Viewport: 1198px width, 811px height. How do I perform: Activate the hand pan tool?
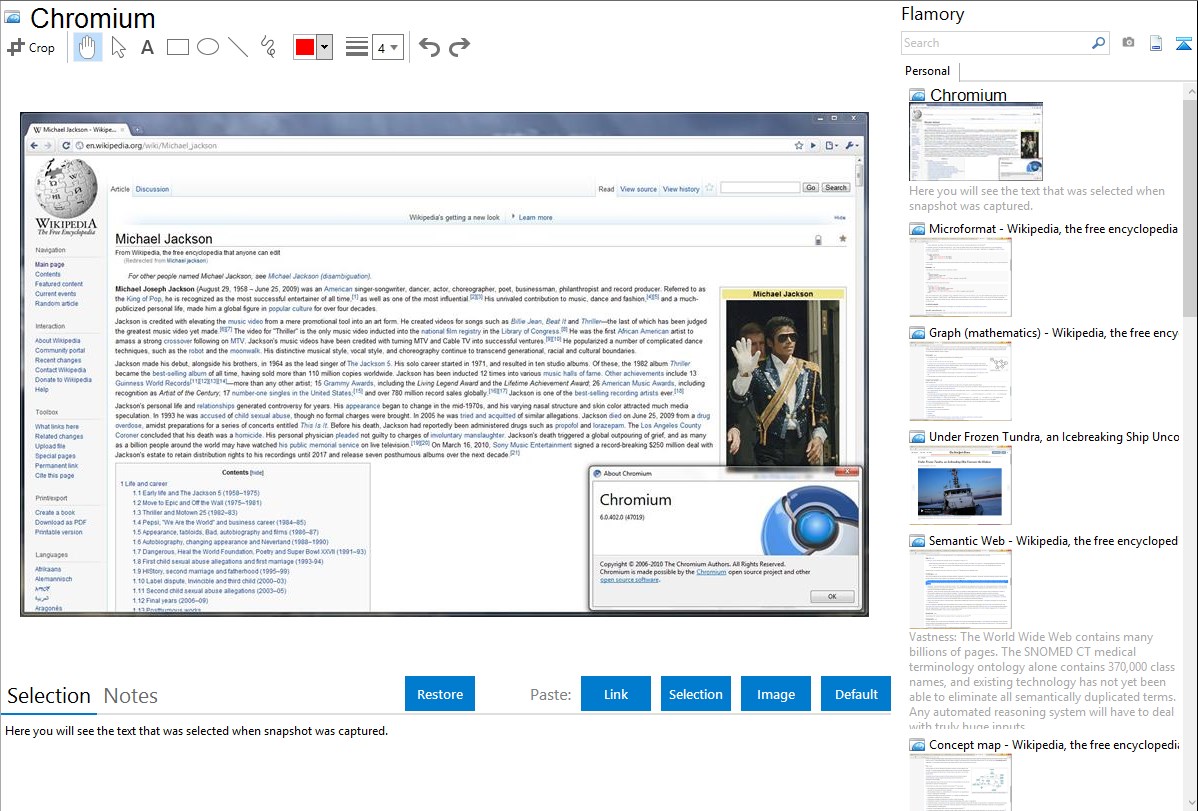tap(87, 47)
